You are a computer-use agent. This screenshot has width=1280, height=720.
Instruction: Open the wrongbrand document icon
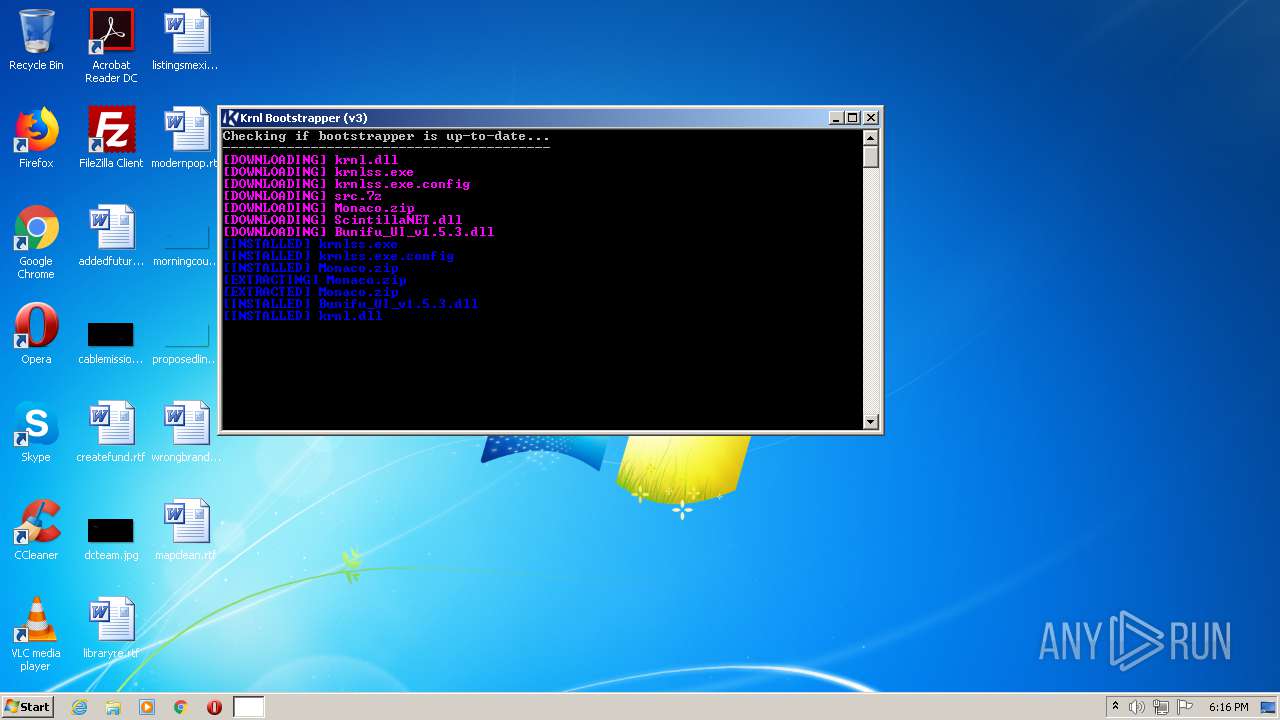185,432
